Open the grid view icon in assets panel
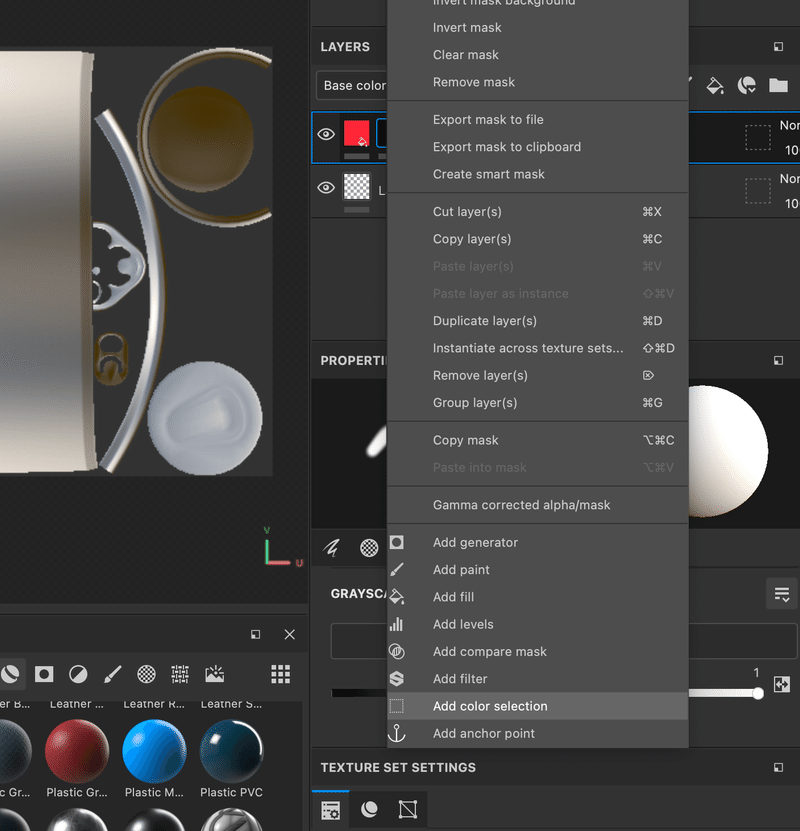This screenshot has height=831, width=800. pyautogui.click(x=280, y=674)
